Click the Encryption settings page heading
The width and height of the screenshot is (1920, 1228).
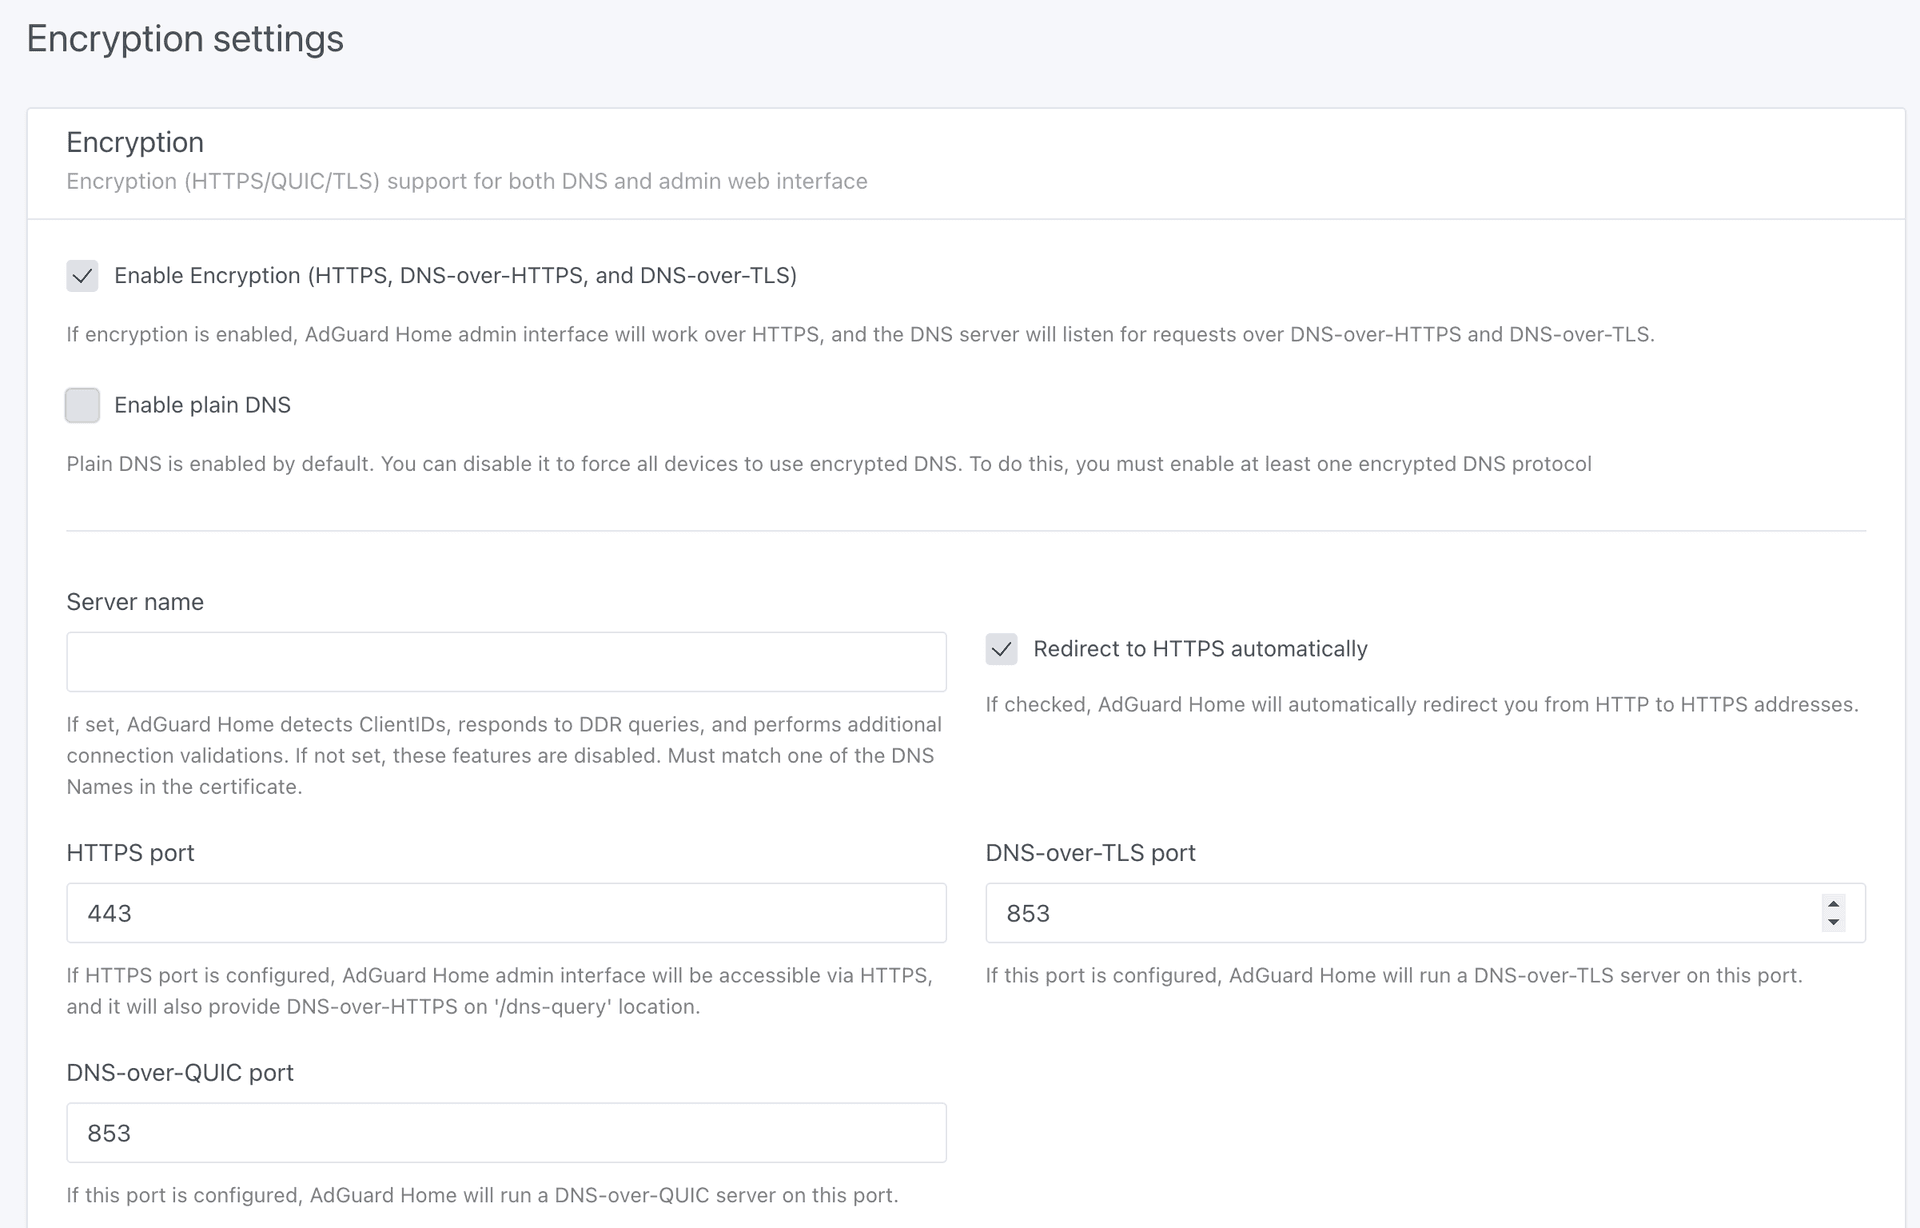tap(185, 39)
